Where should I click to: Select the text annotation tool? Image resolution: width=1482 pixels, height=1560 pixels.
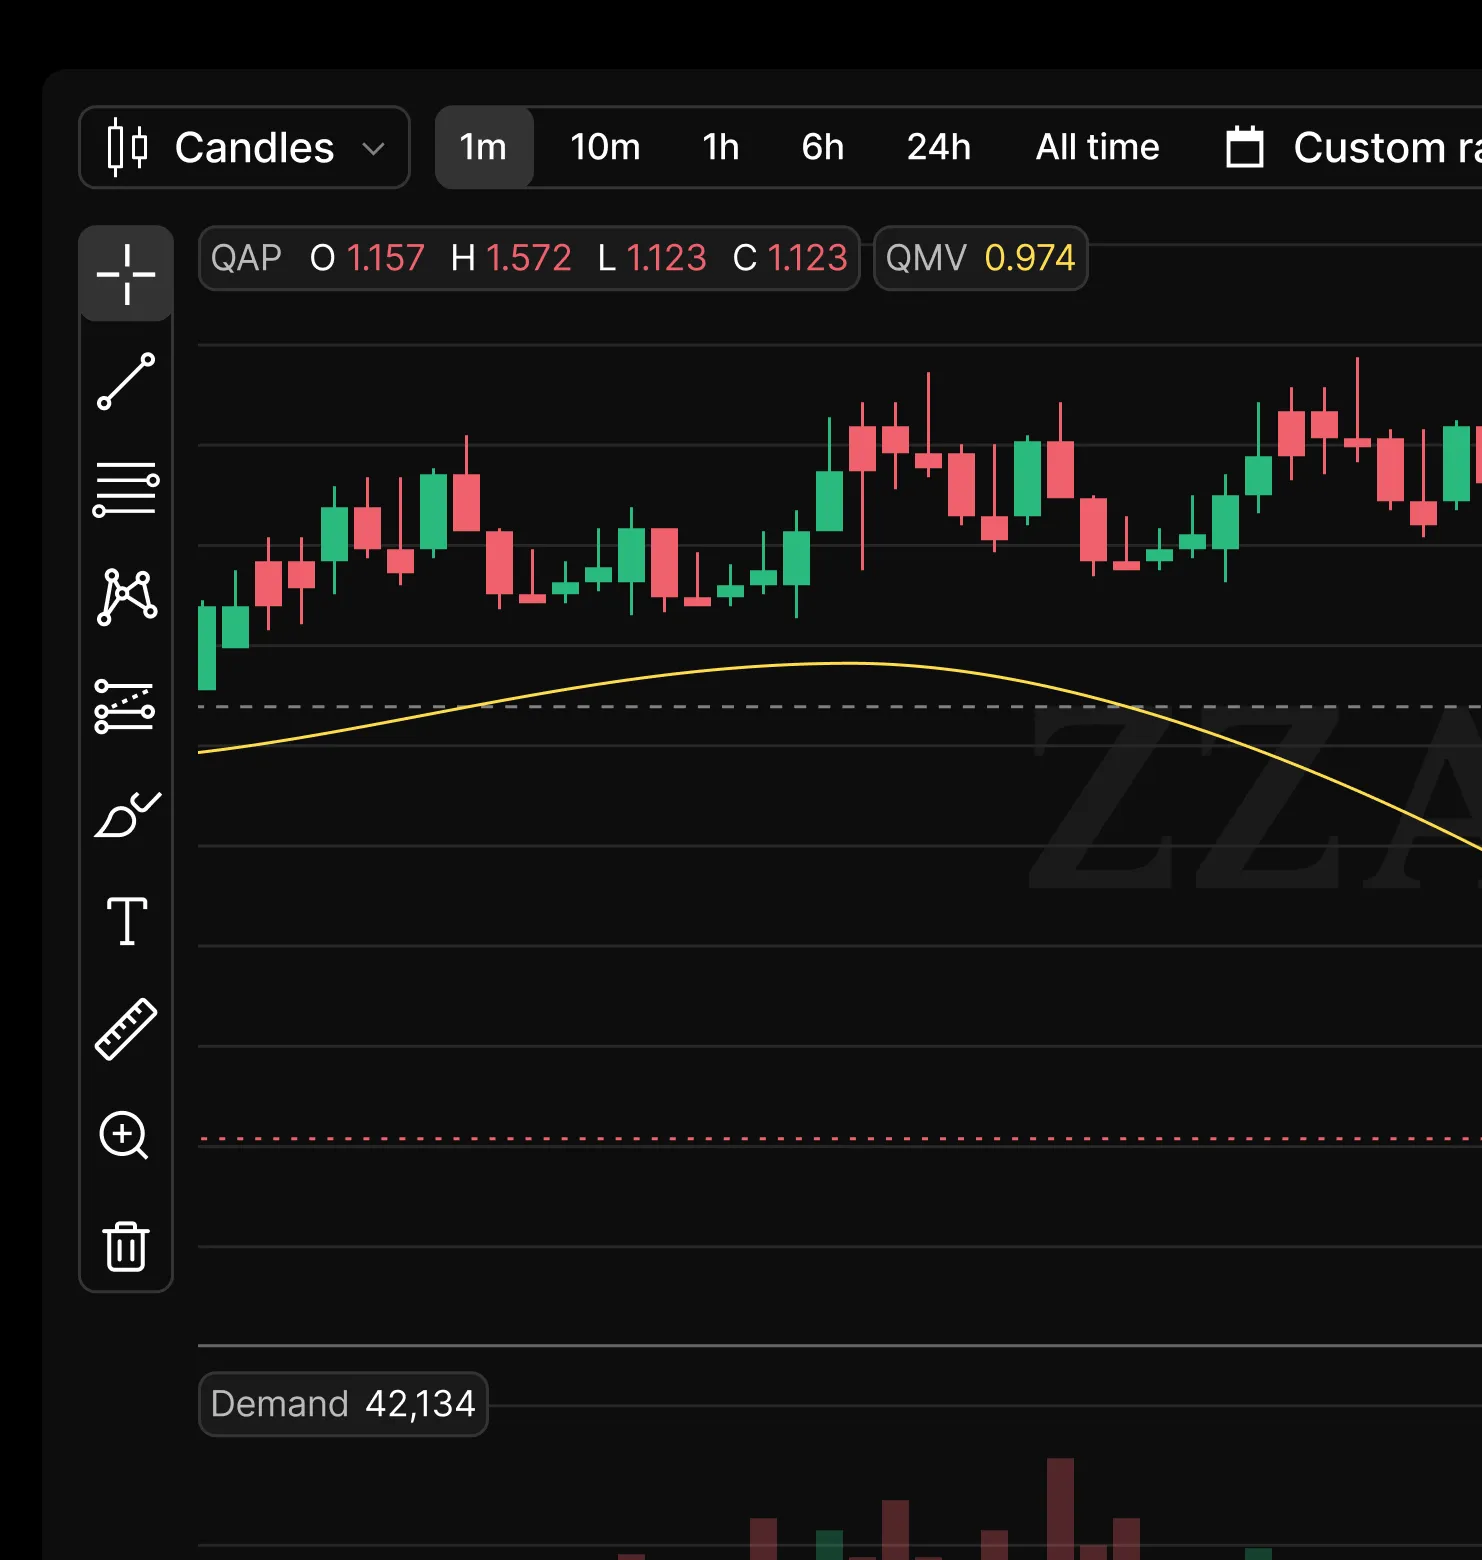coord(126,921)
